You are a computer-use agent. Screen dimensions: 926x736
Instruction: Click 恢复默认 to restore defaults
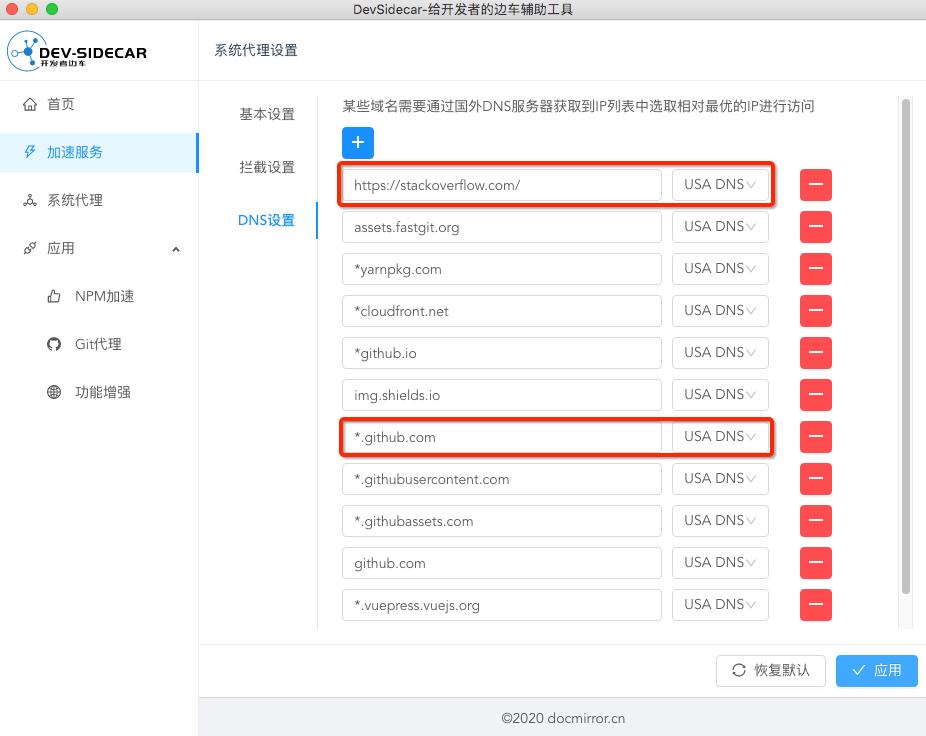(770, 670)
